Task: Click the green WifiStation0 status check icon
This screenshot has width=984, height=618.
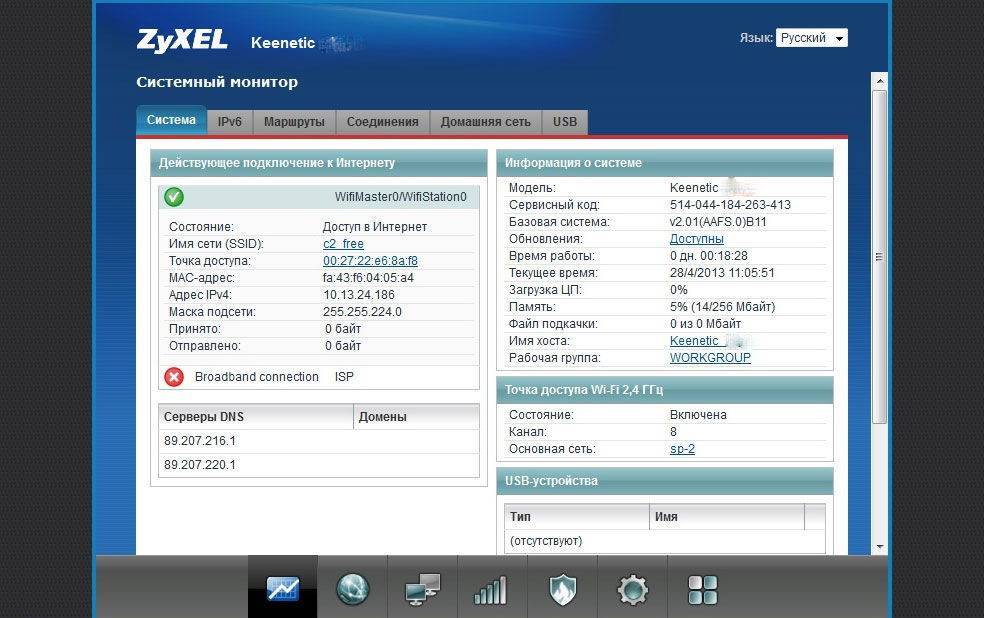Action: [x=174, y=197]
